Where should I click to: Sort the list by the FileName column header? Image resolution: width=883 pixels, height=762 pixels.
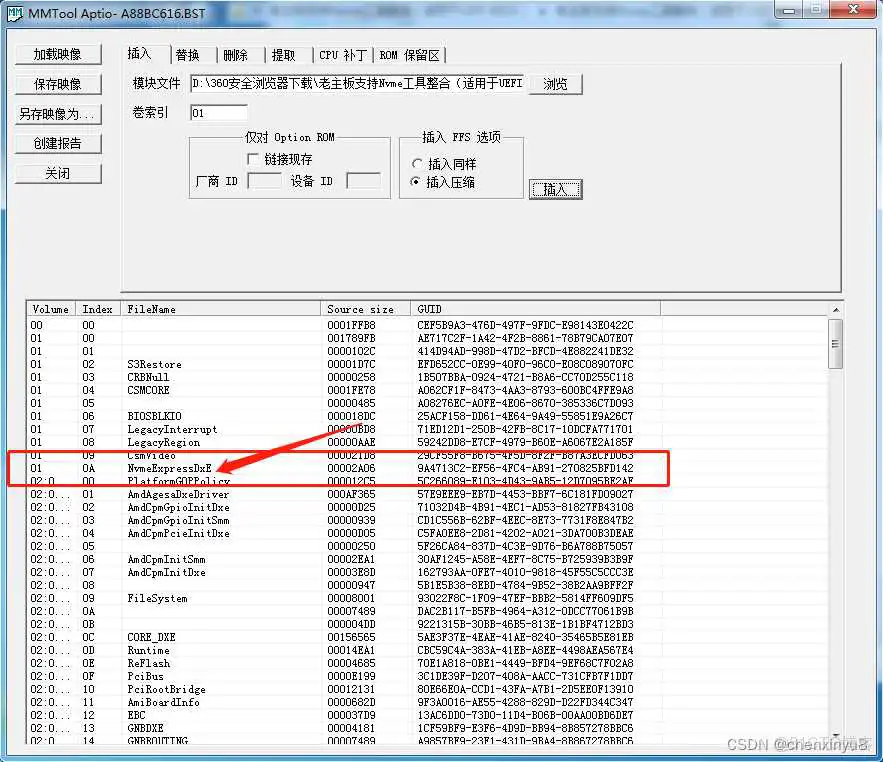pyautogui.click(x=150, y=309)
